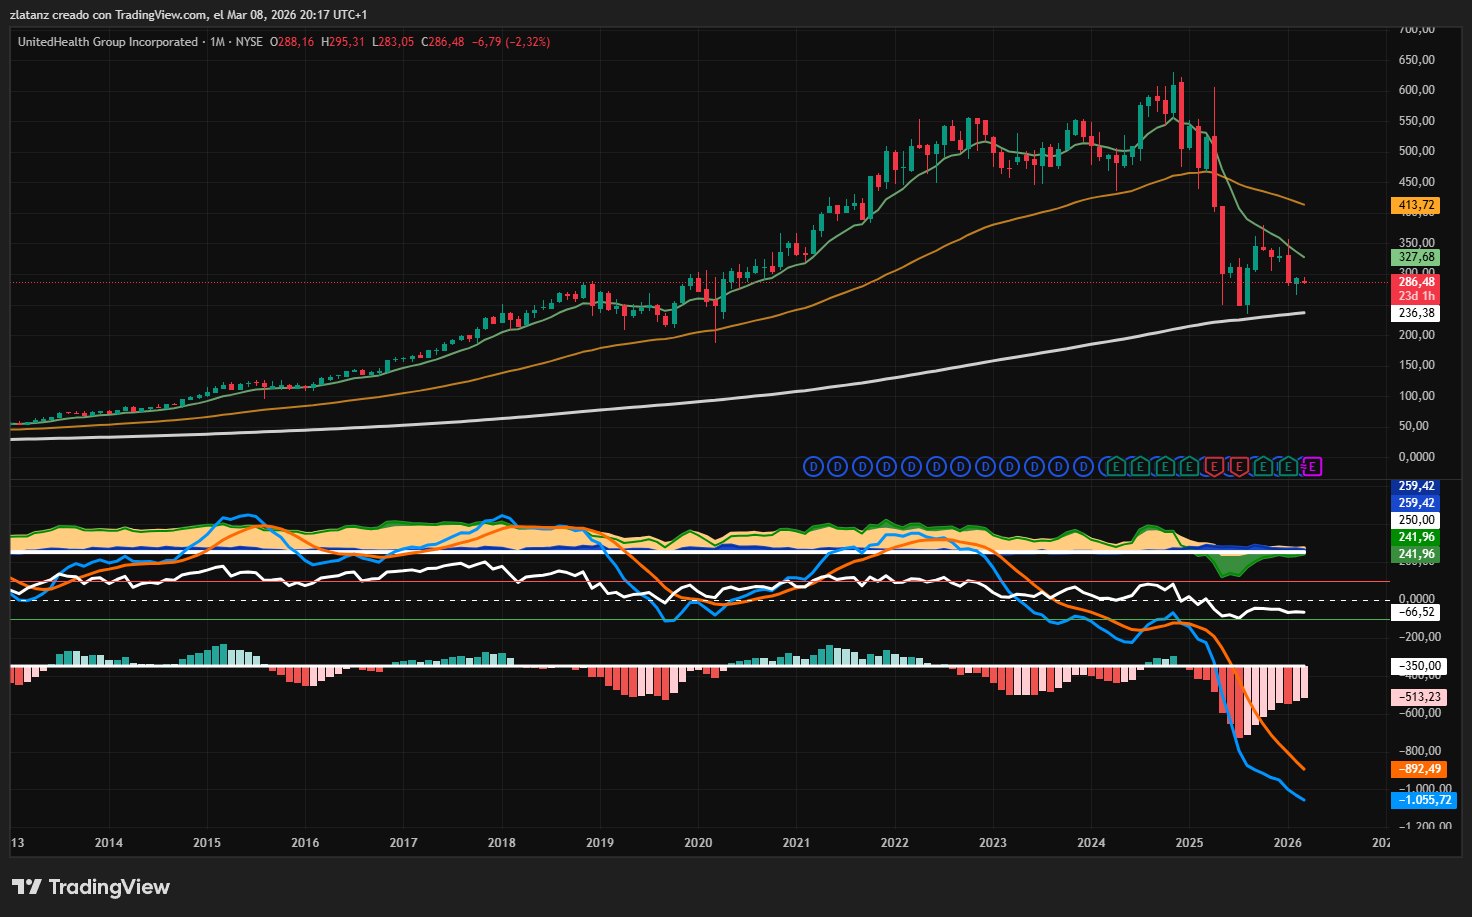Click the 2025 label on time axis
The width and height of the screenshot is (1472, 917).
coord(1190,843)
